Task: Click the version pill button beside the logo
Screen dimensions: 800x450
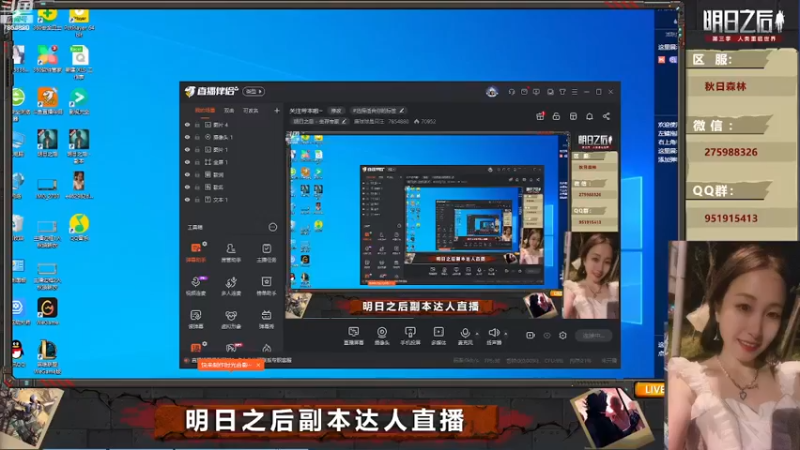Action: (x=254, y=92)
